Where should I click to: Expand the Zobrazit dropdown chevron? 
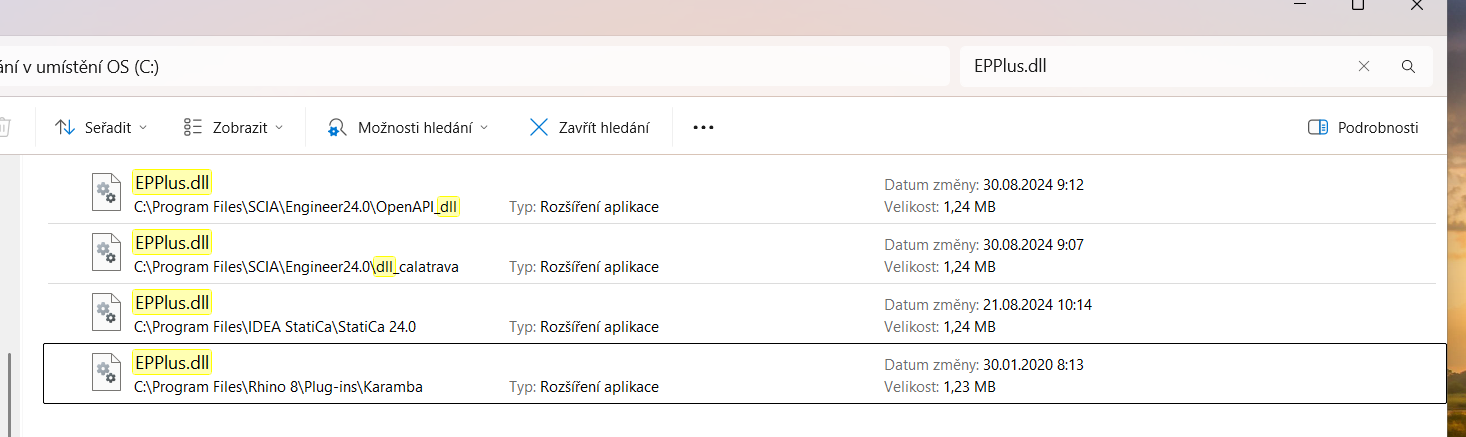click(x=279, y=128)
